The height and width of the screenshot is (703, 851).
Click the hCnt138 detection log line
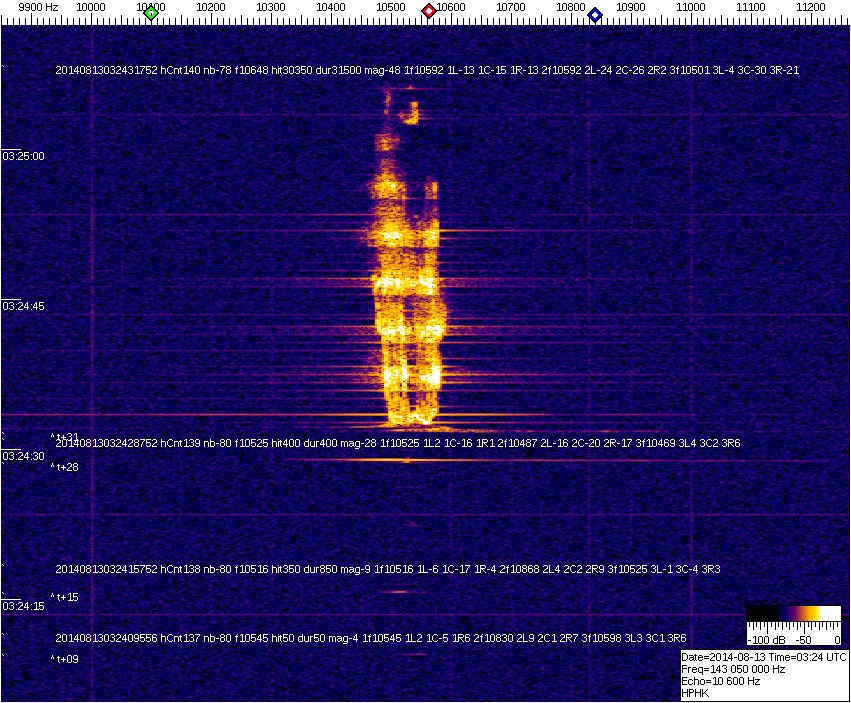pyautogui.click(x=388, y=569)
